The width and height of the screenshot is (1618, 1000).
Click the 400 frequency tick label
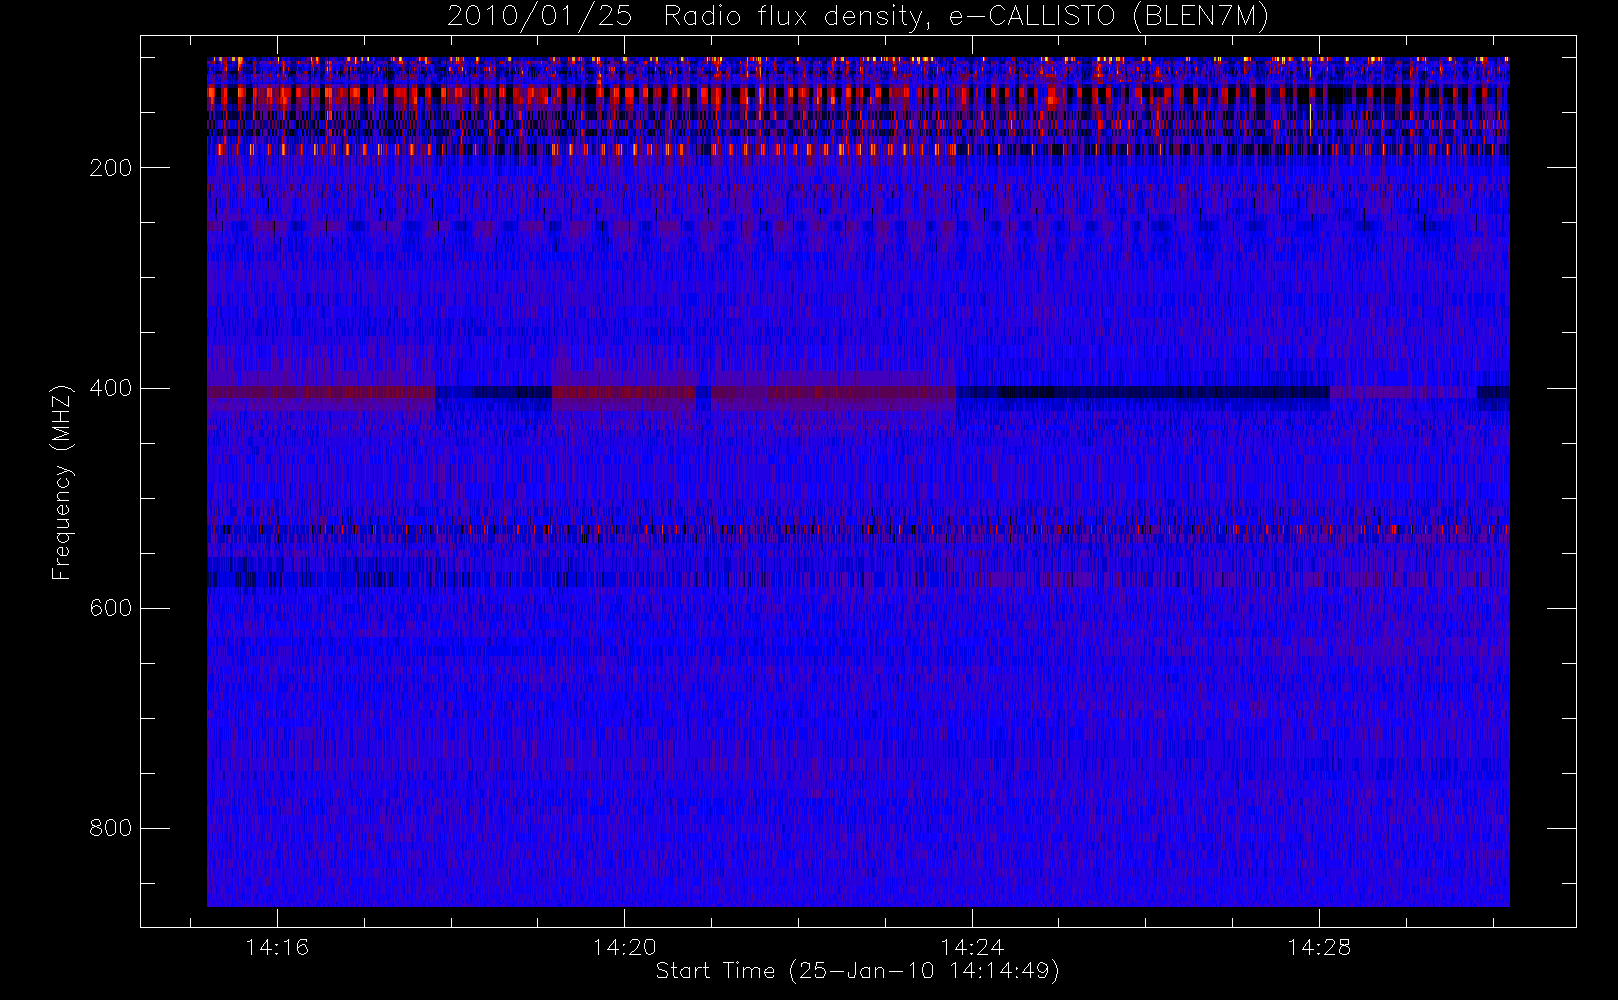coord(111,388)
